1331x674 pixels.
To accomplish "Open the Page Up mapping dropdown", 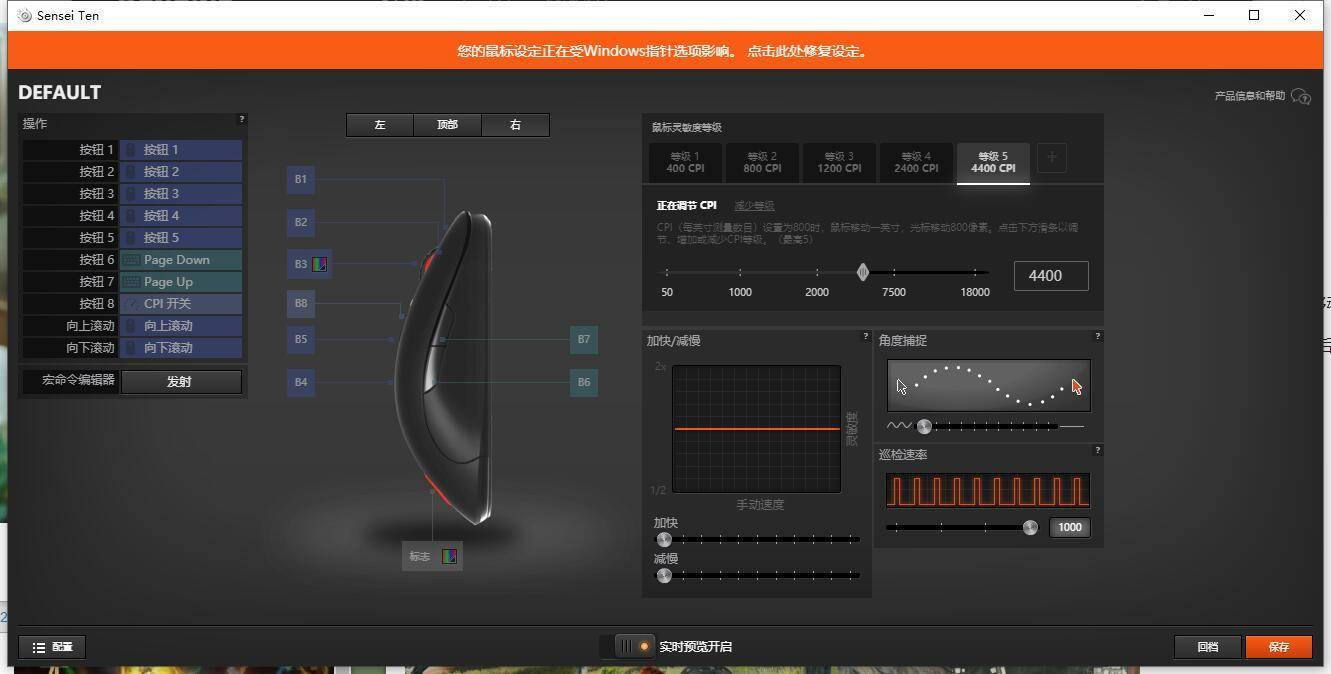I will [181, 282].
